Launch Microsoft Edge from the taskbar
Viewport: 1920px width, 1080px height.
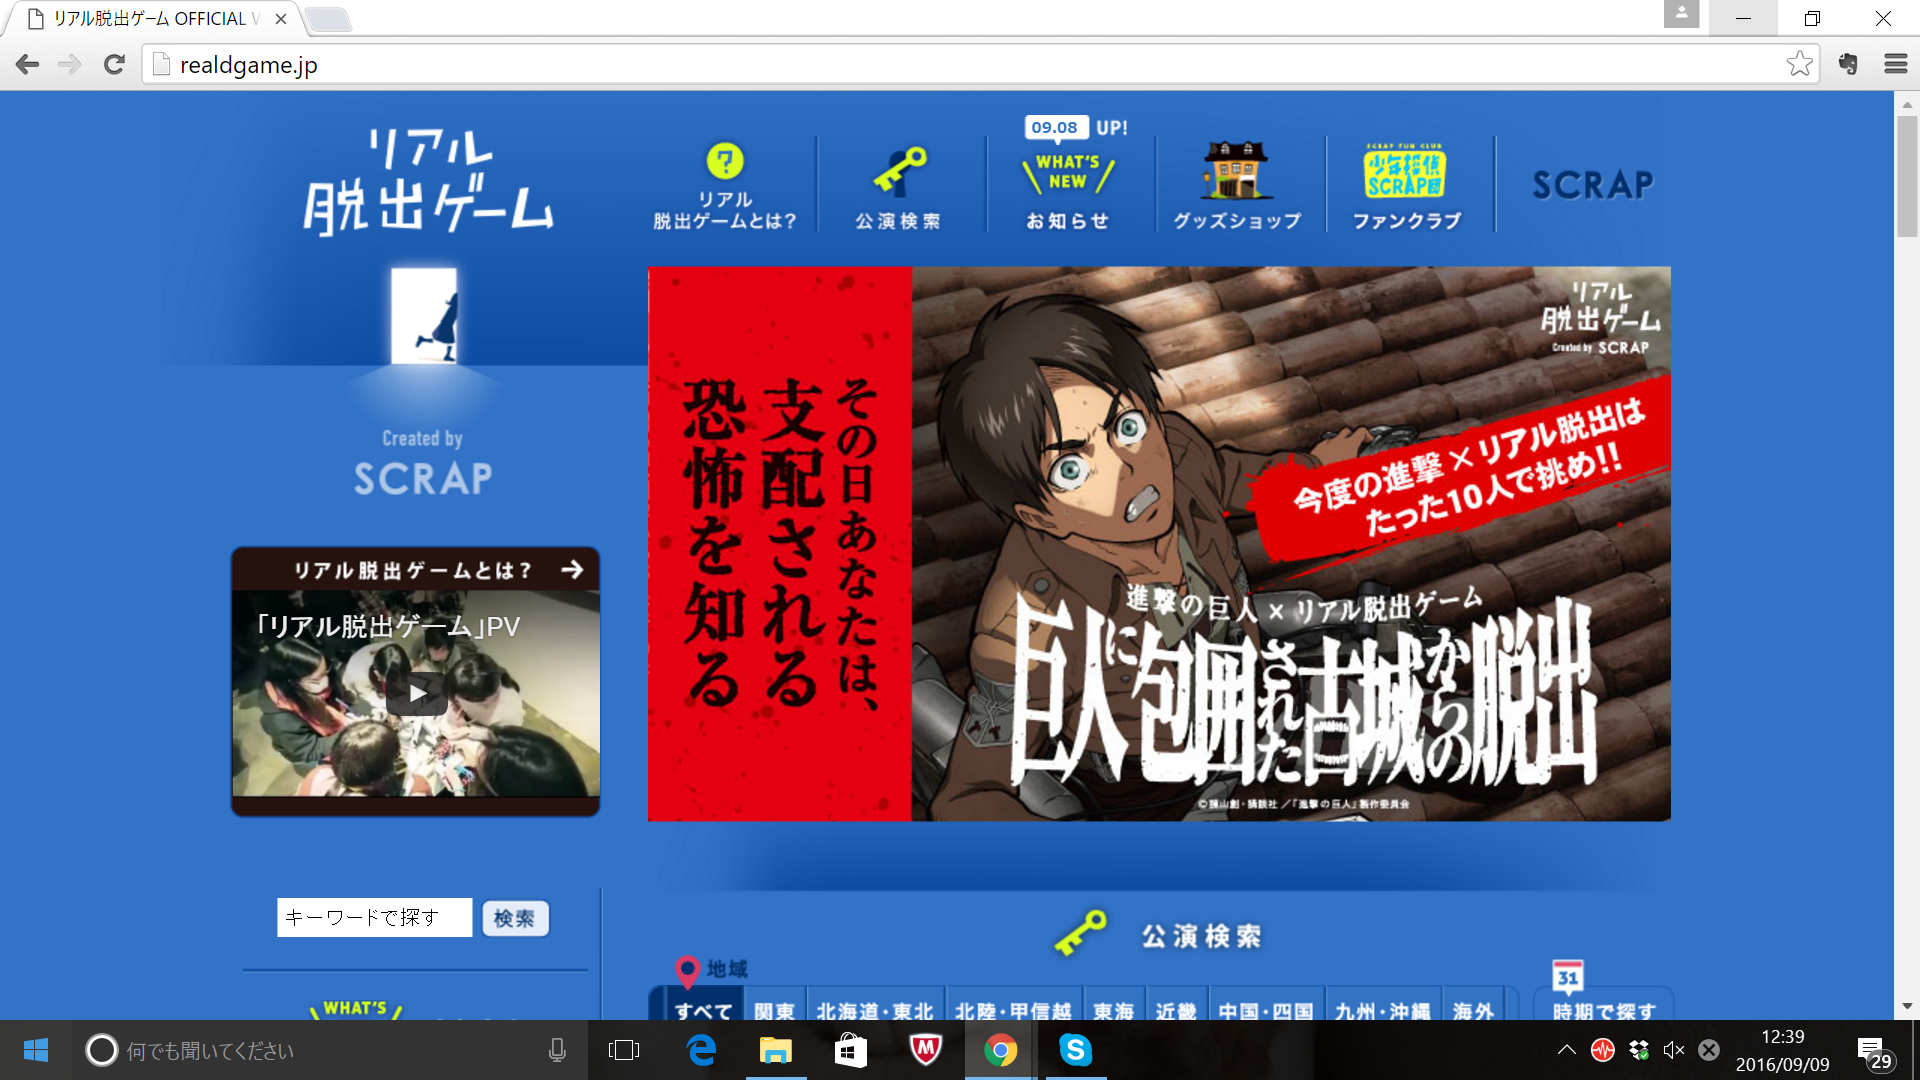point(701,1050)
